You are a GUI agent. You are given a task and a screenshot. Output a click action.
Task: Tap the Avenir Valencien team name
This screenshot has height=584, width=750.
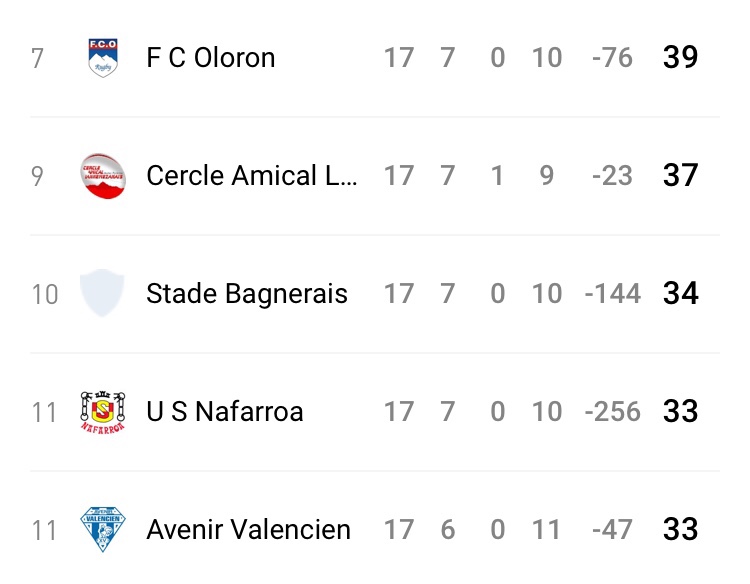pyautogui.click(x=248, y=530)
